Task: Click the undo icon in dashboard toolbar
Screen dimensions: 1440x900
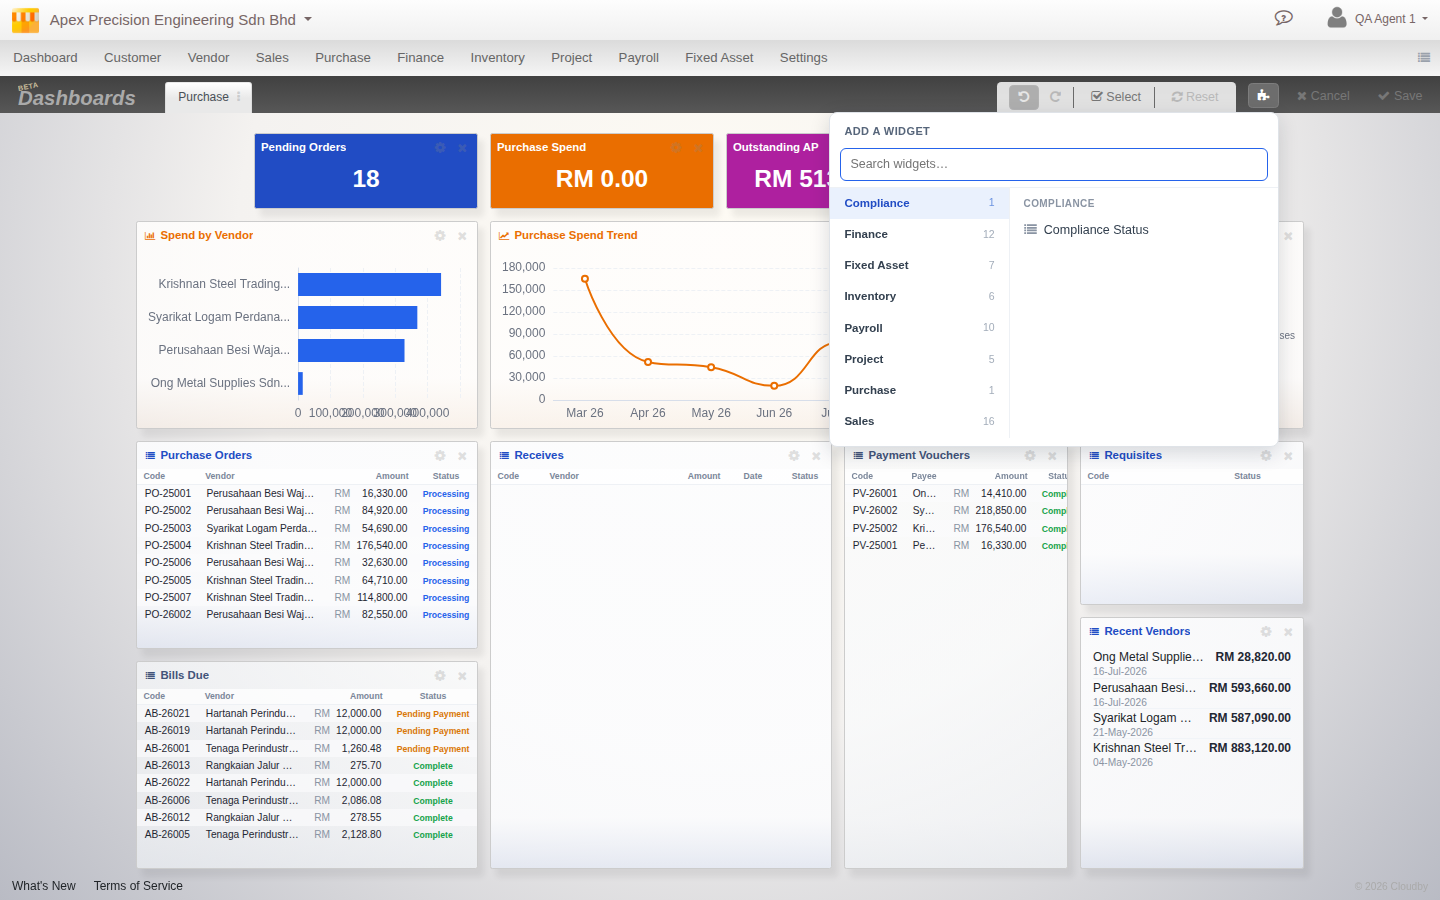Action: point(1024,97)
